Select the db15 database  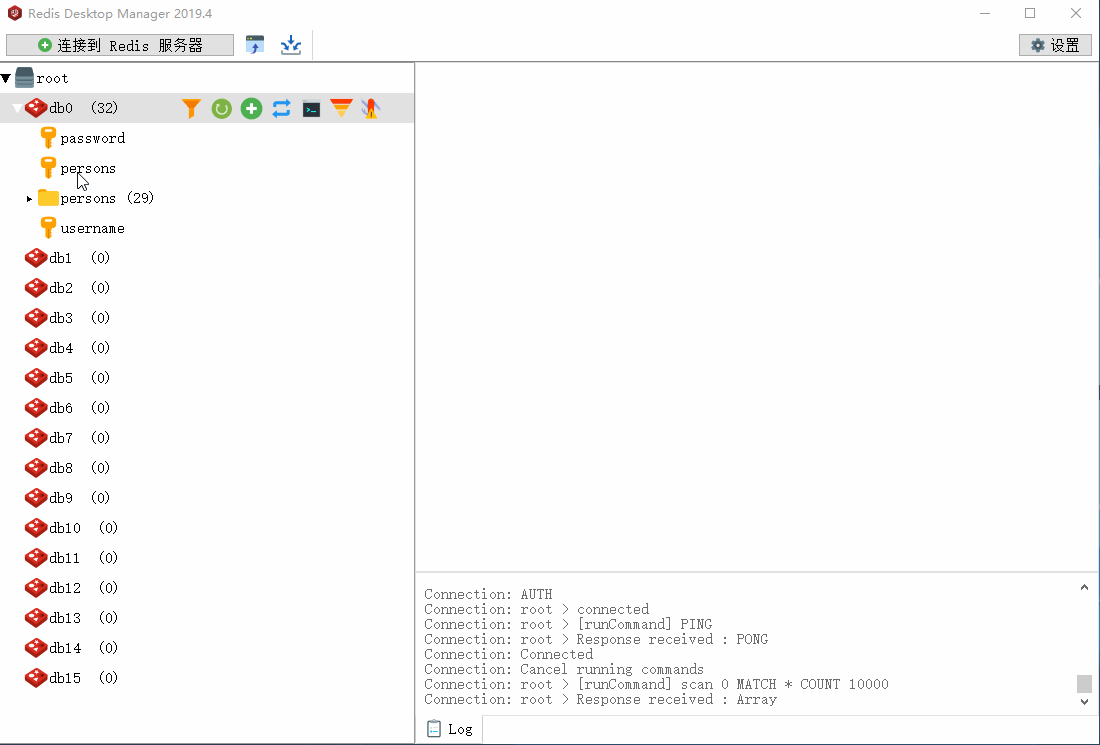[65, 678]
